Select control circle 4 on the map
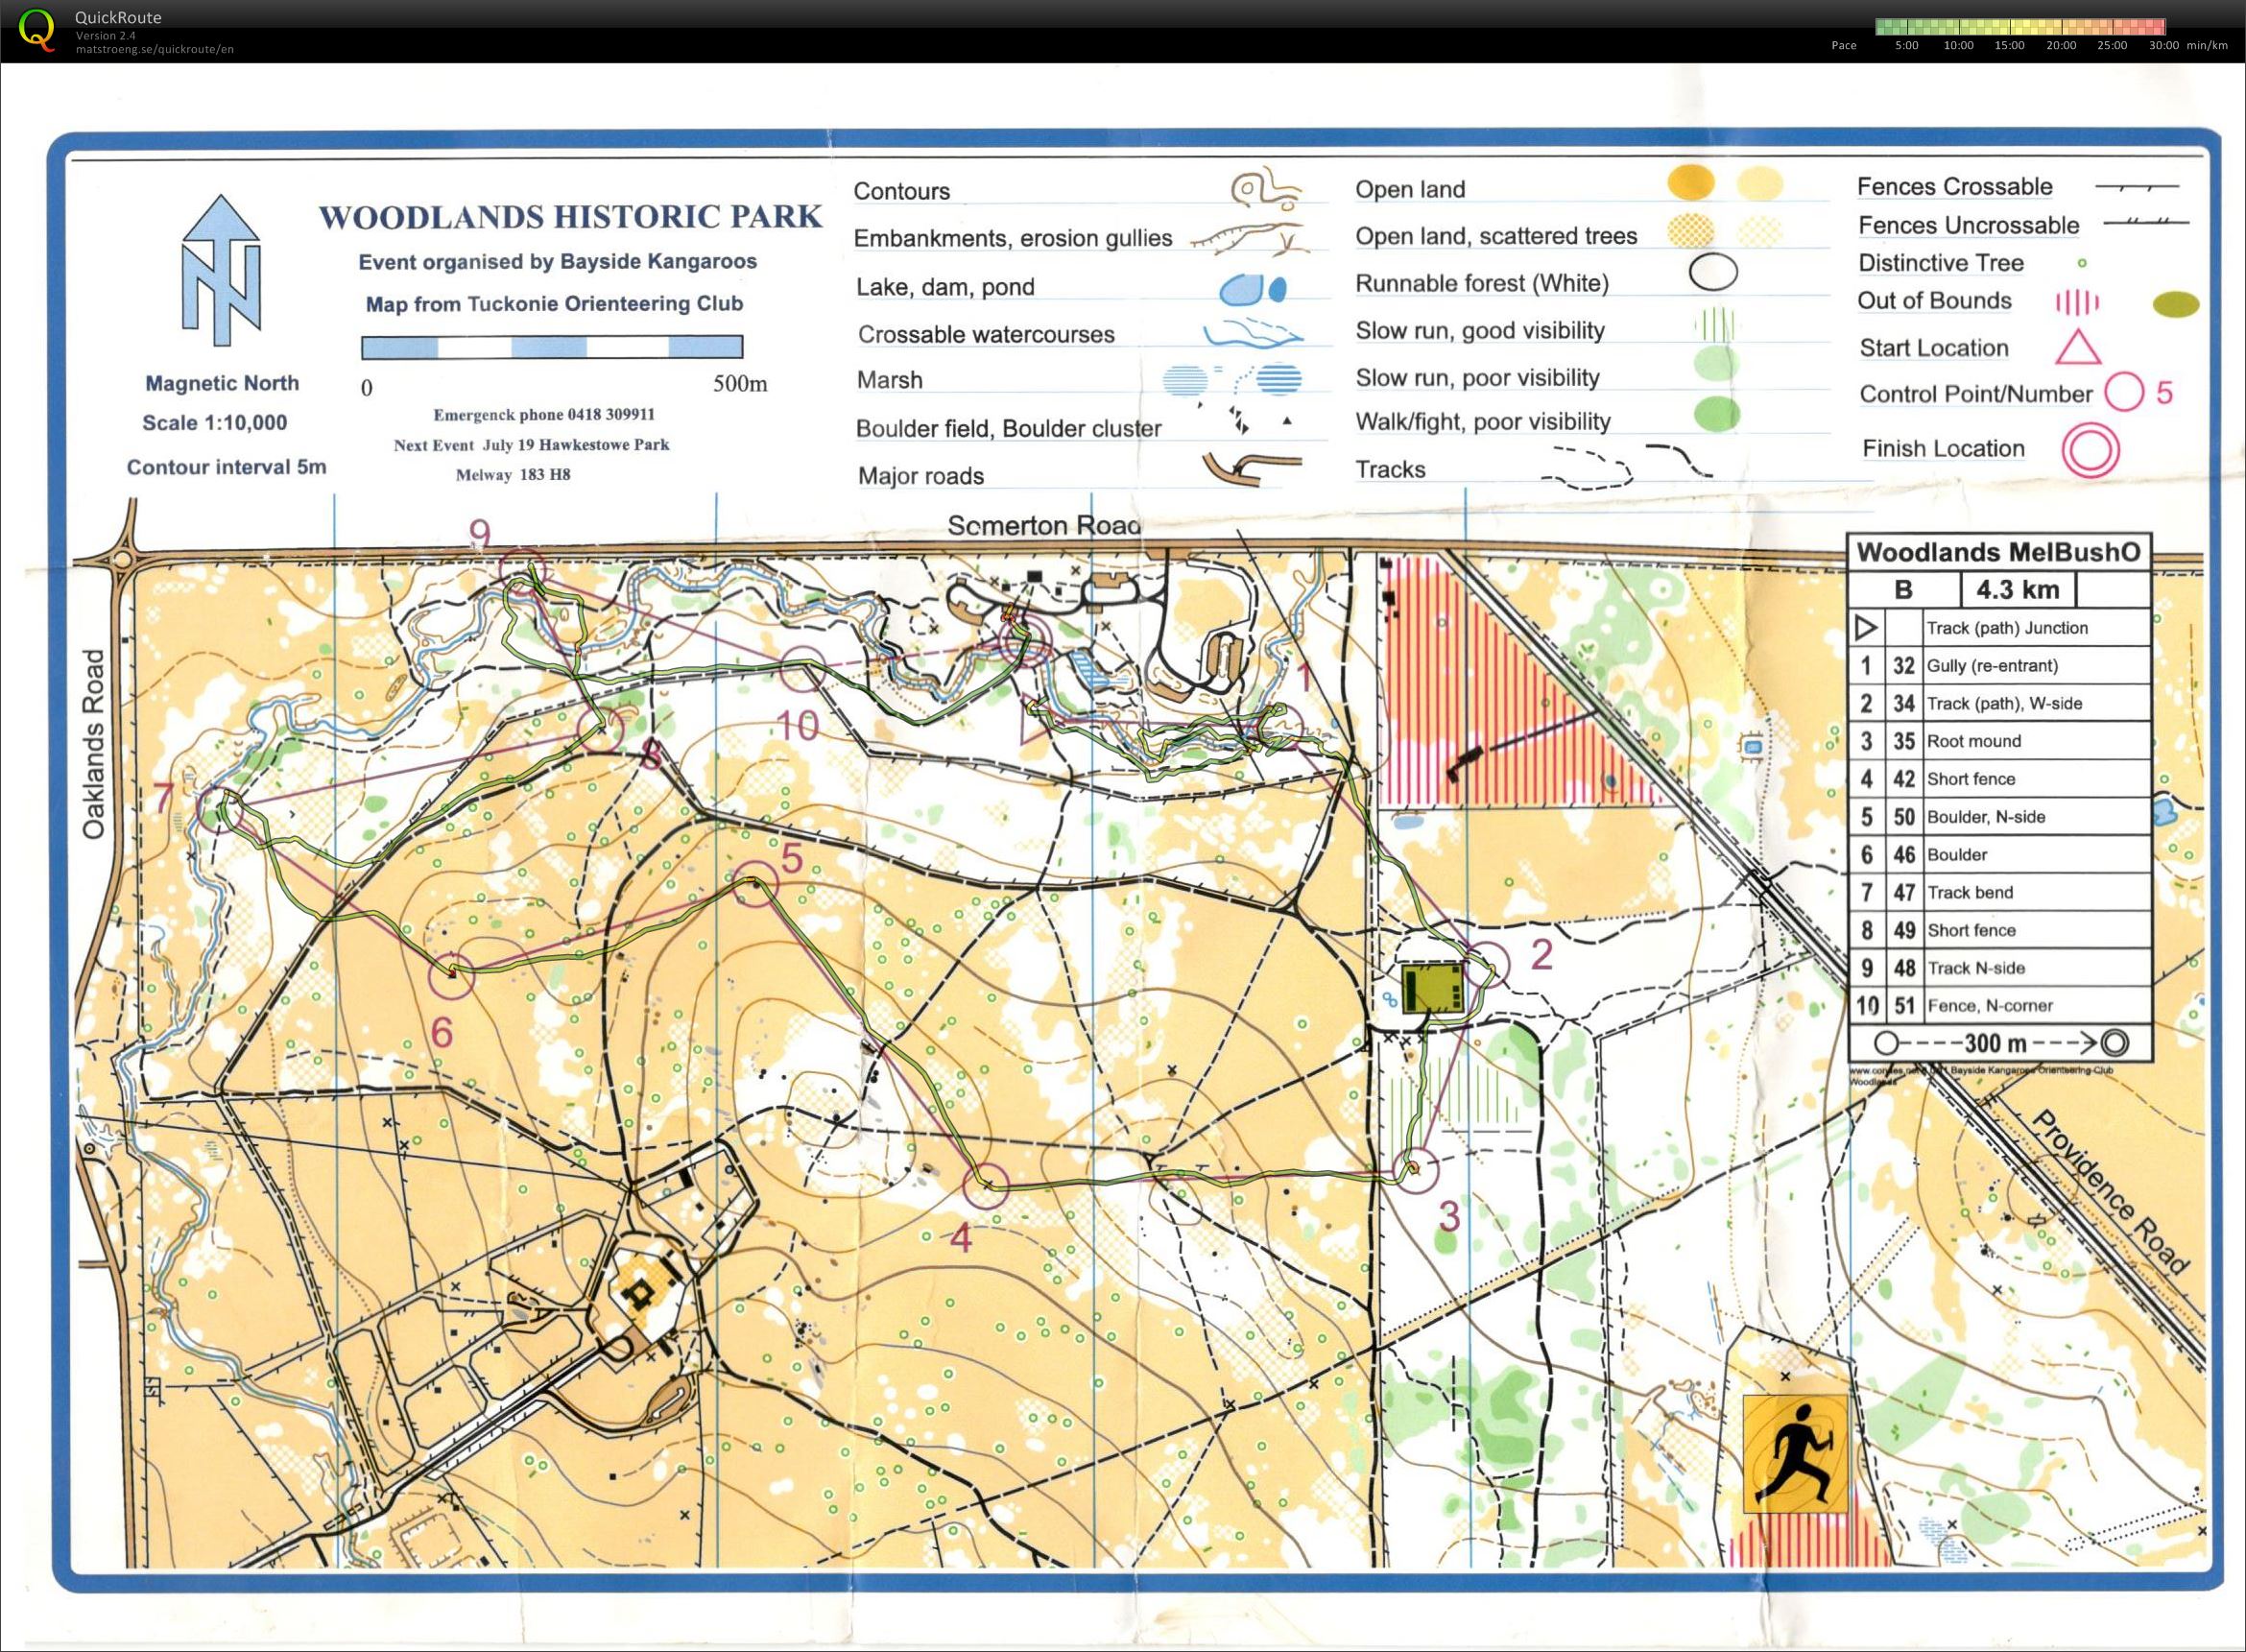2246x1652 pixels. 986,1185
